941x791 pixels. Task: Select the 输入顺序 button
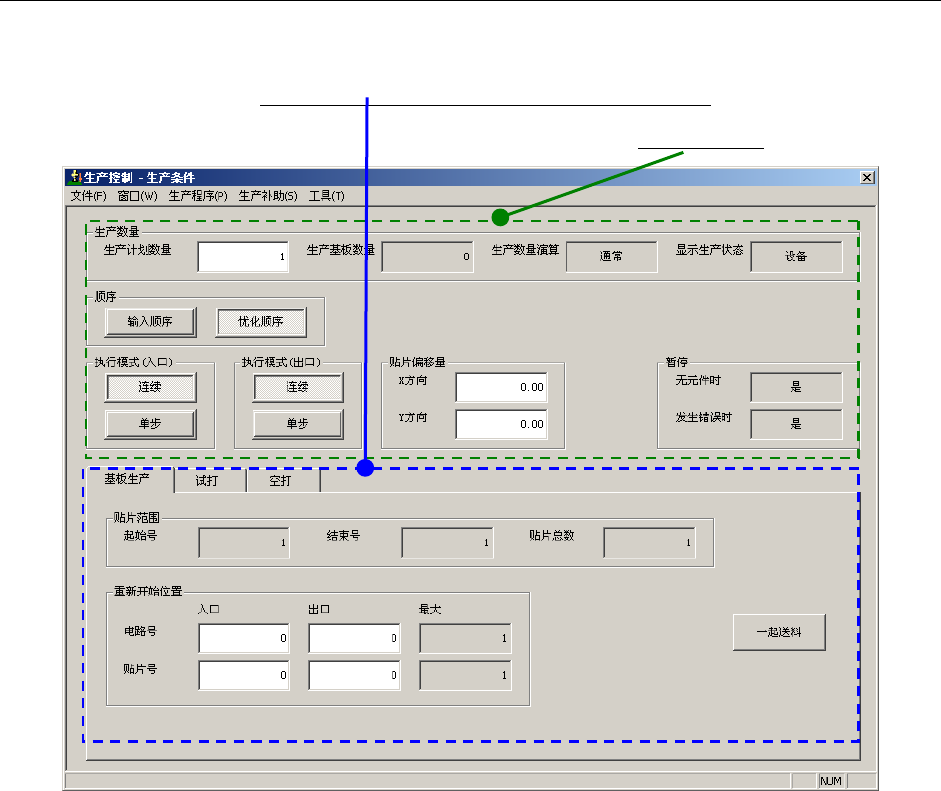[x=150, y=322]
